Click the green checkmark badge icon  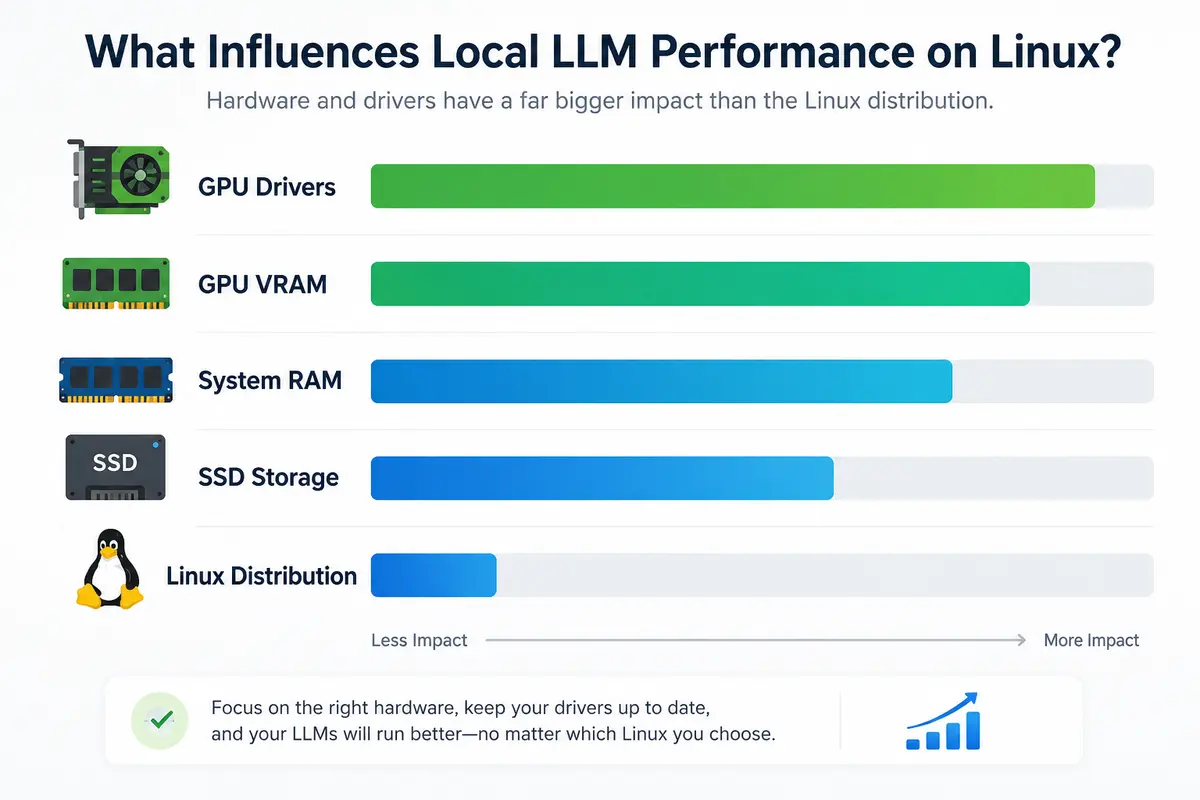click(x=161, y=719)
